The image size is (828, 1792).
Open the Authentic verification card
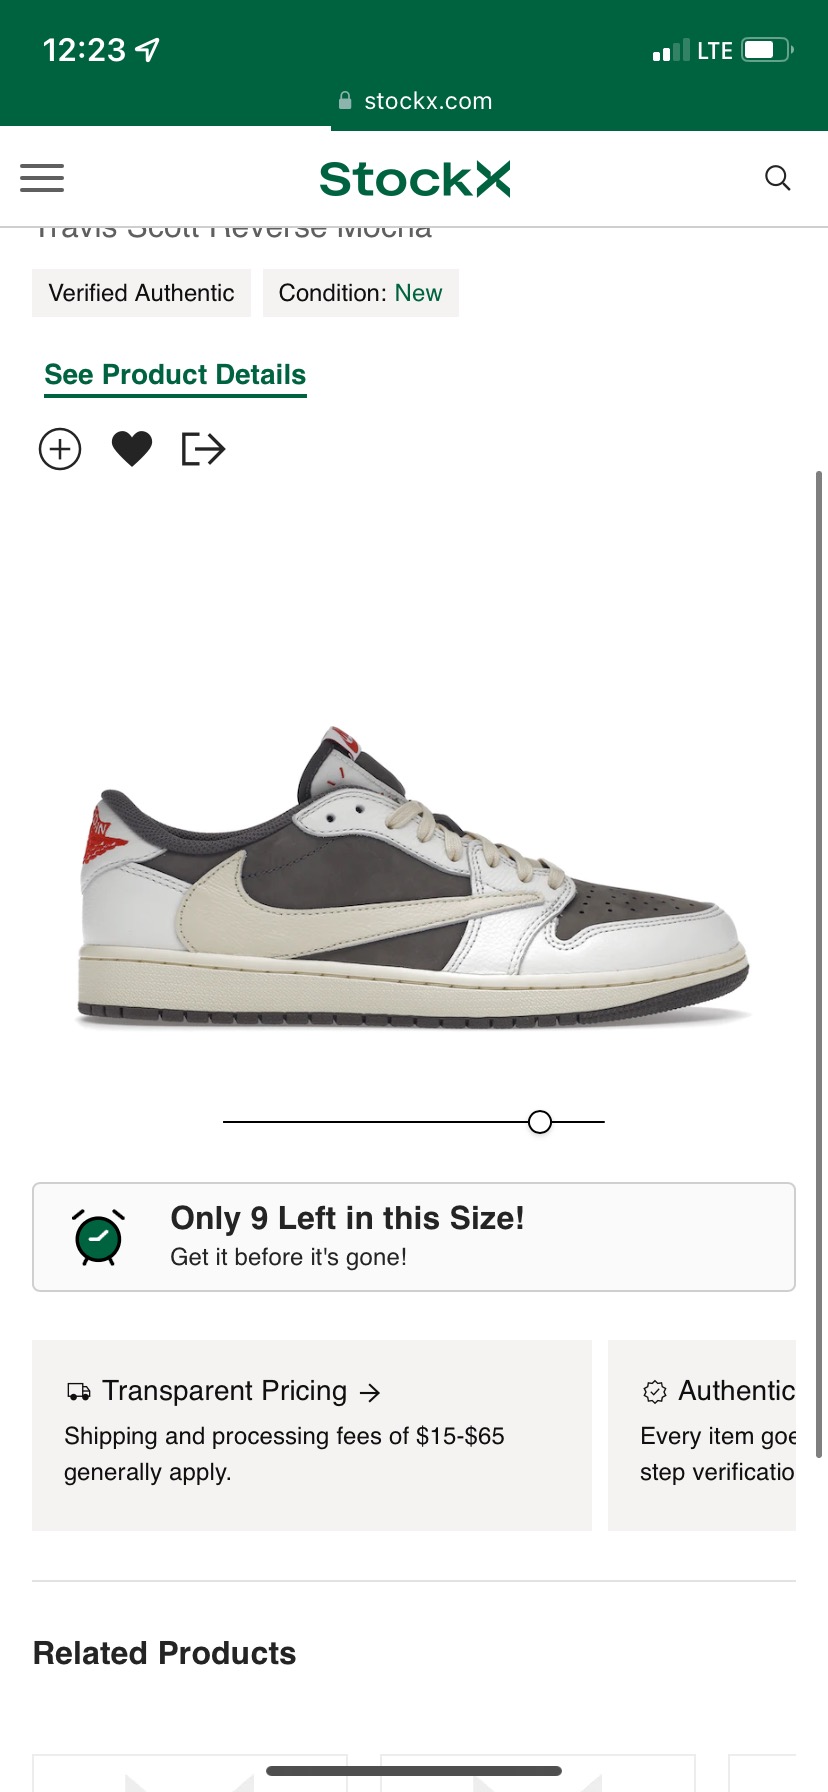702,1435
